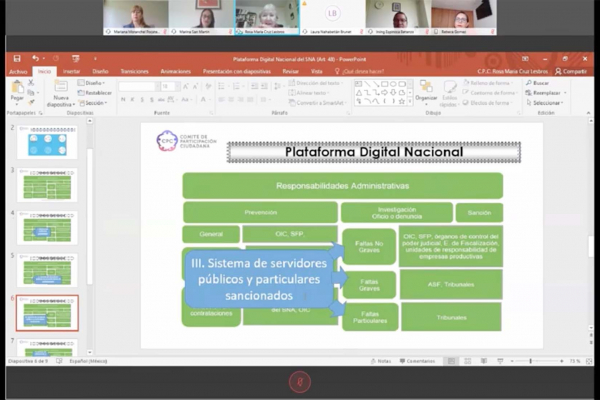Select the rectangle shape in shapes gallery
The width and height of the screenshot is (600, 400).
(x=385, y=84)
